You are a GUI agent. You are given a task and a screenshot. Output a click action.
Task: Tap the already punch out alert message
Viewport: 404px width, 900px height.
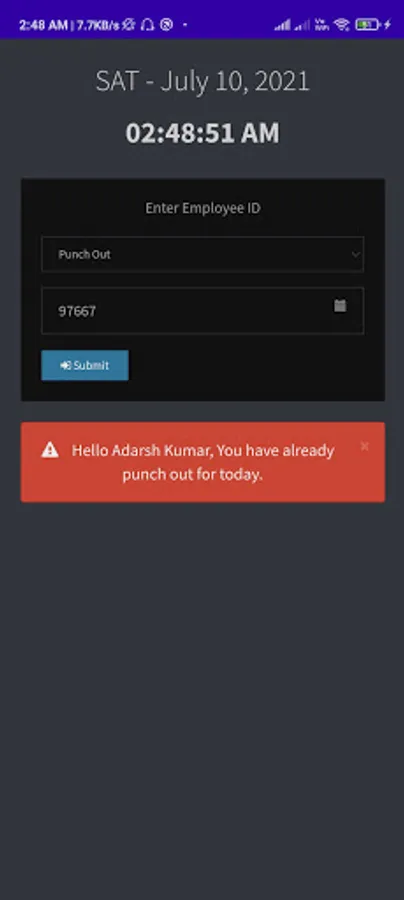point(203,462)
